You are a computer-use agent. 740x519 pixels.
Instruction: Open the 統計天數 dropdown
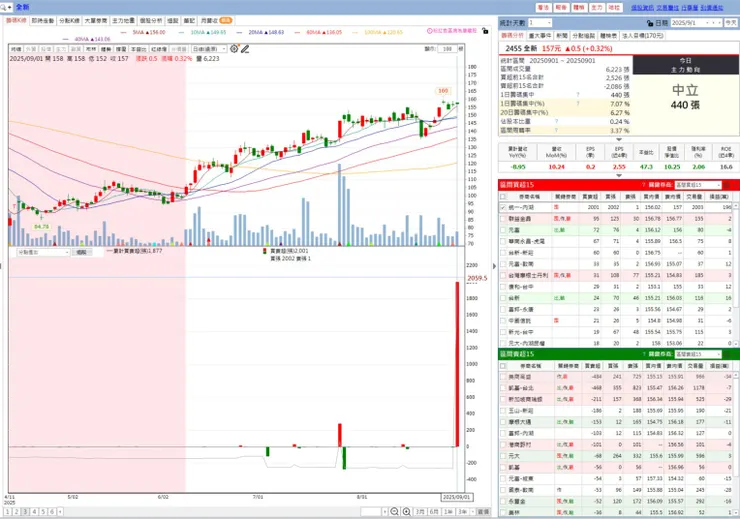click(x=539, y=23)
